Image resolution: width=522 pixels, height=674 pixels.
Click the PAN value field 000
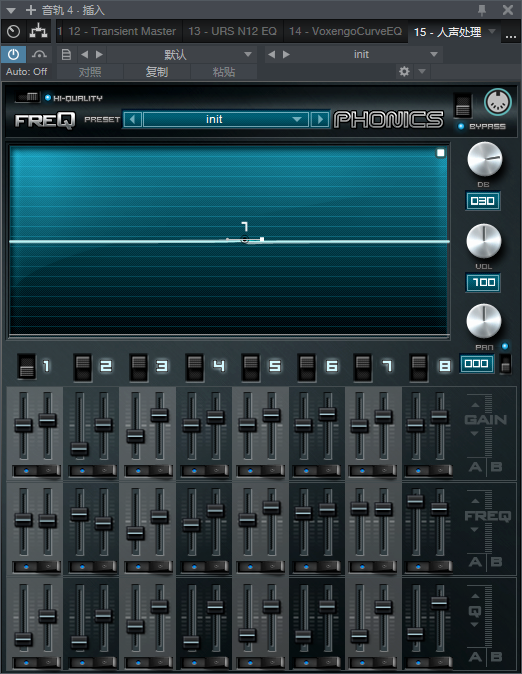point(476,364)
